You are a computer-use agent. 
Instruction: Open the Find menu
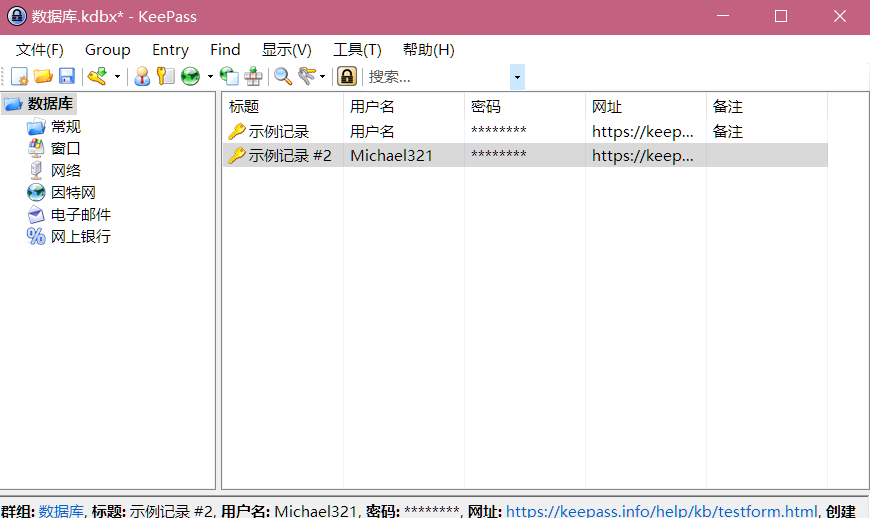click(x=225, y=50)
